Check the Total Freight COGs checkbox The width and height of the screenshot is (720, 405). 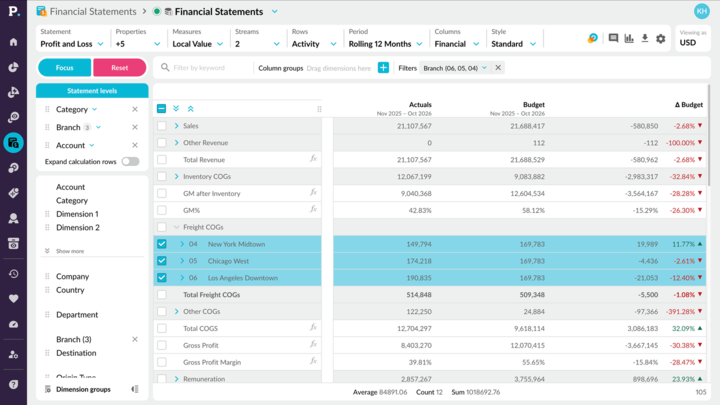162,294
